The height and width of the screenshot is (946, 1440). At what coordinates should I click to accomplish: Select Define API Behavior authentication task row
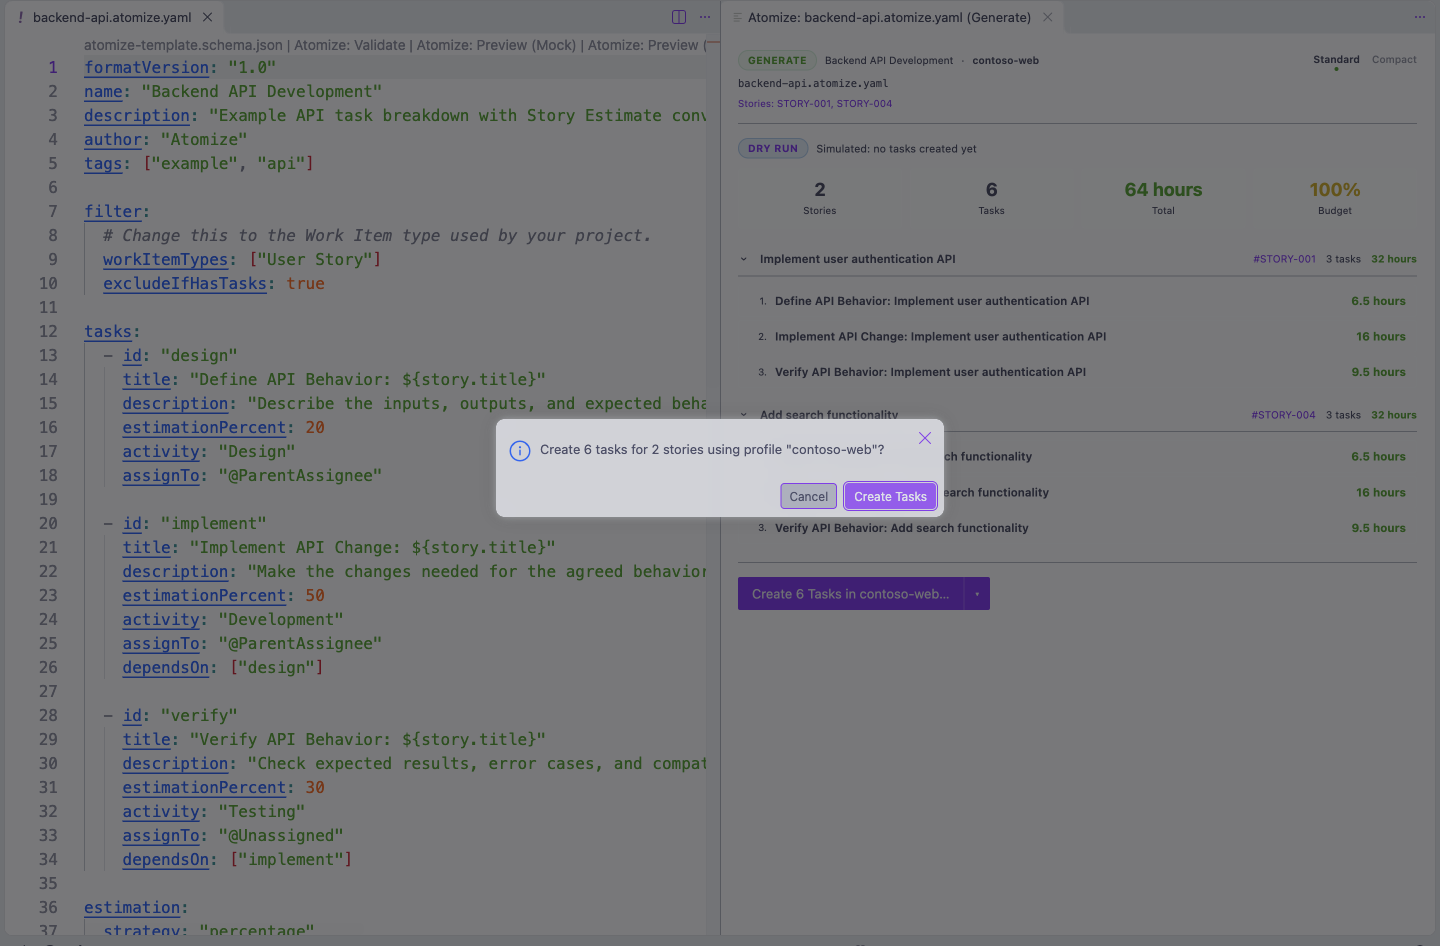(1078, 301)
